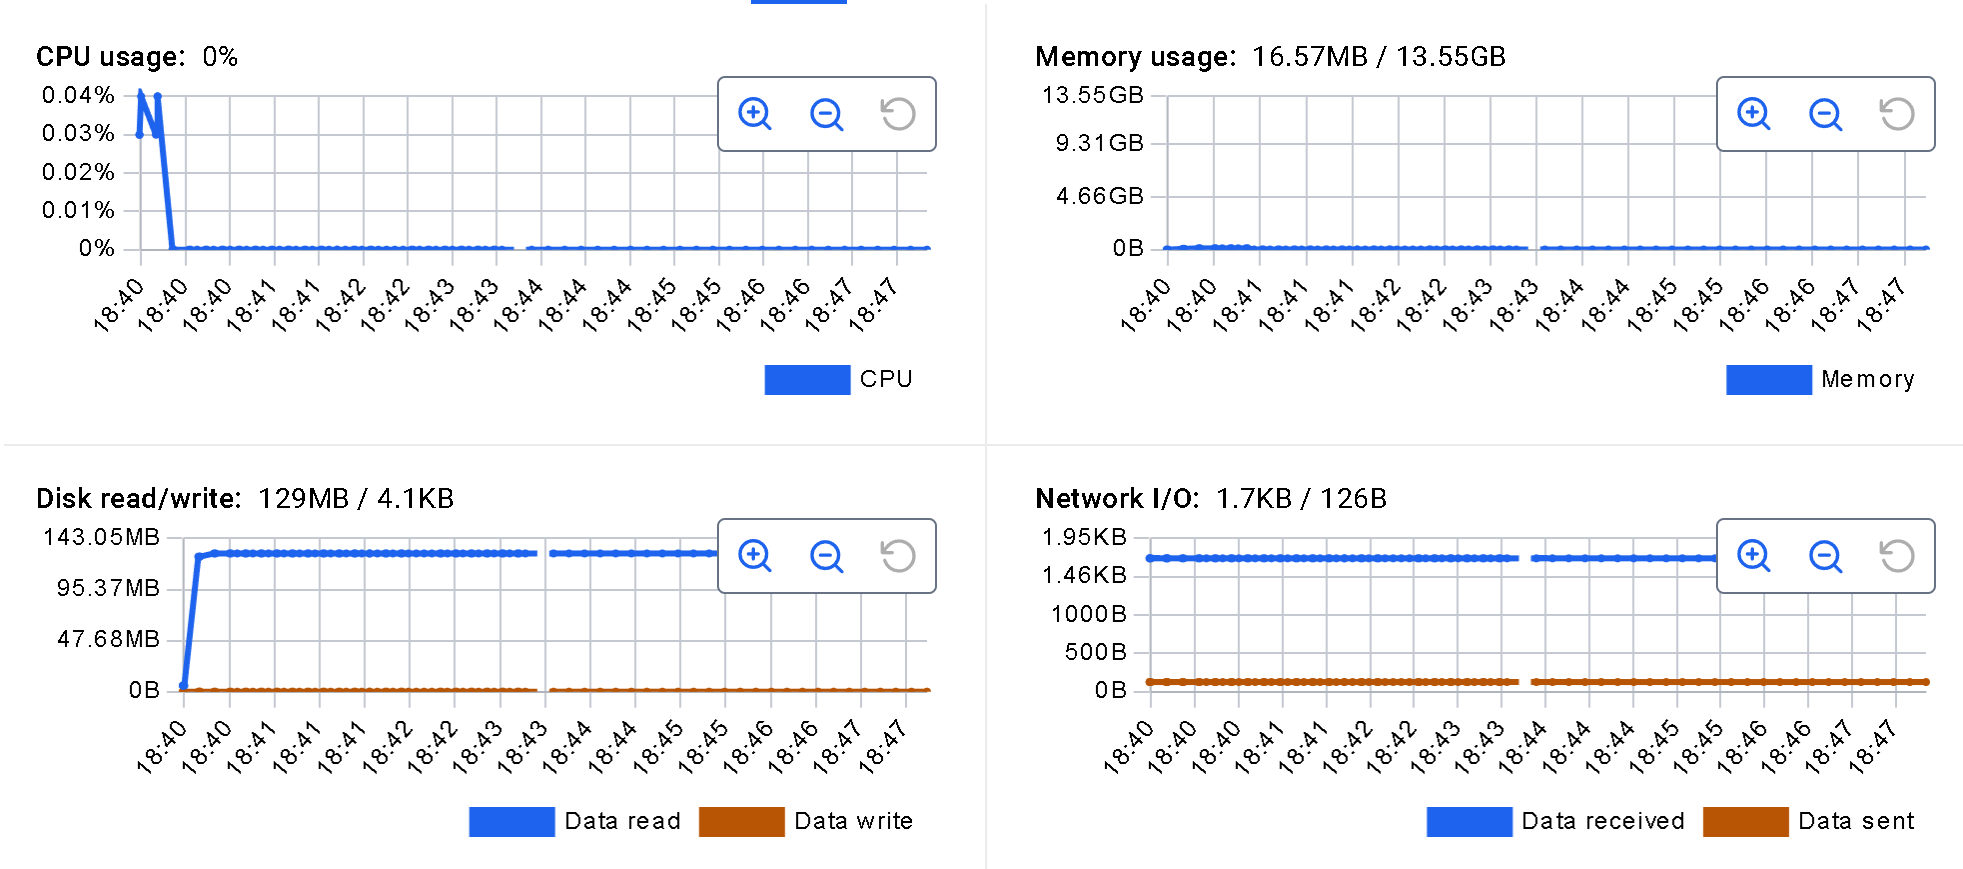This screenshot has width=1963, height=869.
Task: Reset zoom on the CPU usage chart
Action: (x=897, y=114)
